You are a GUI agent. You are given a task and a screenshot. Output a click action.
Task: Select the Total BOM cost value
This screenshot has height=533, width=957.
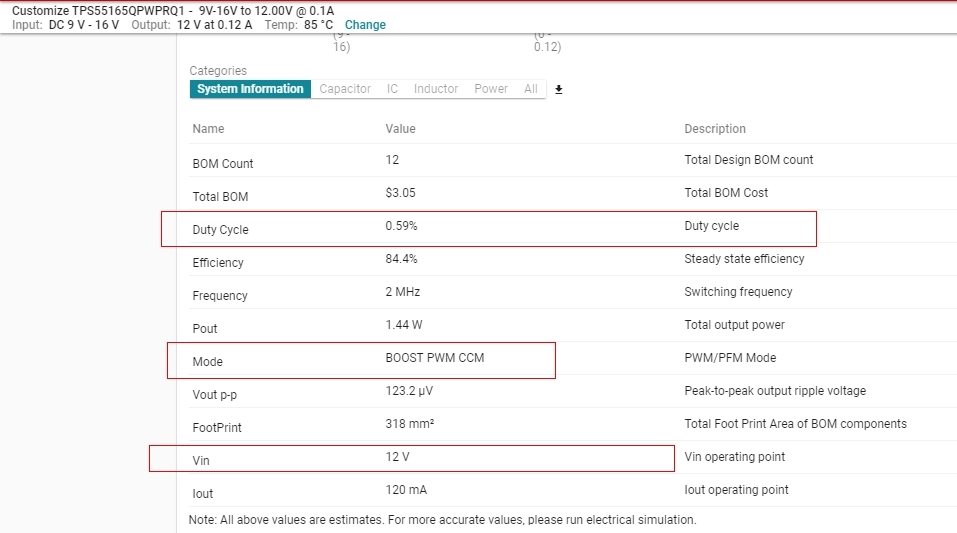pyautogui.click(x=401, y=193)
